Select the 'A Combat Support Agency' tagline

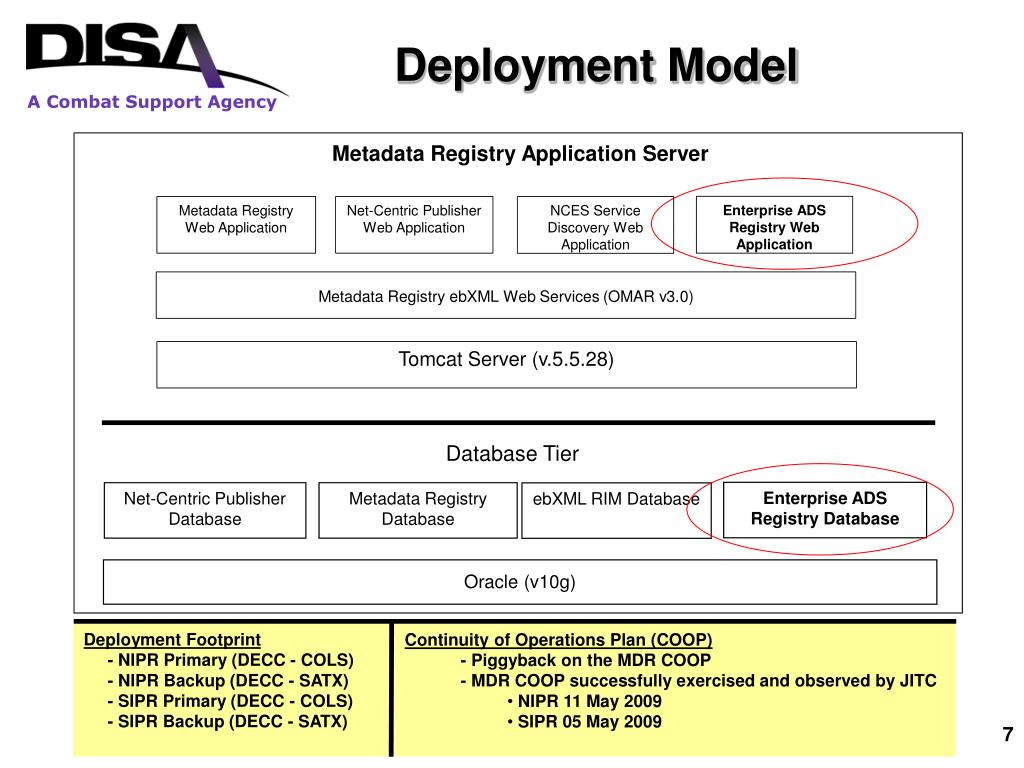[152, 102]
